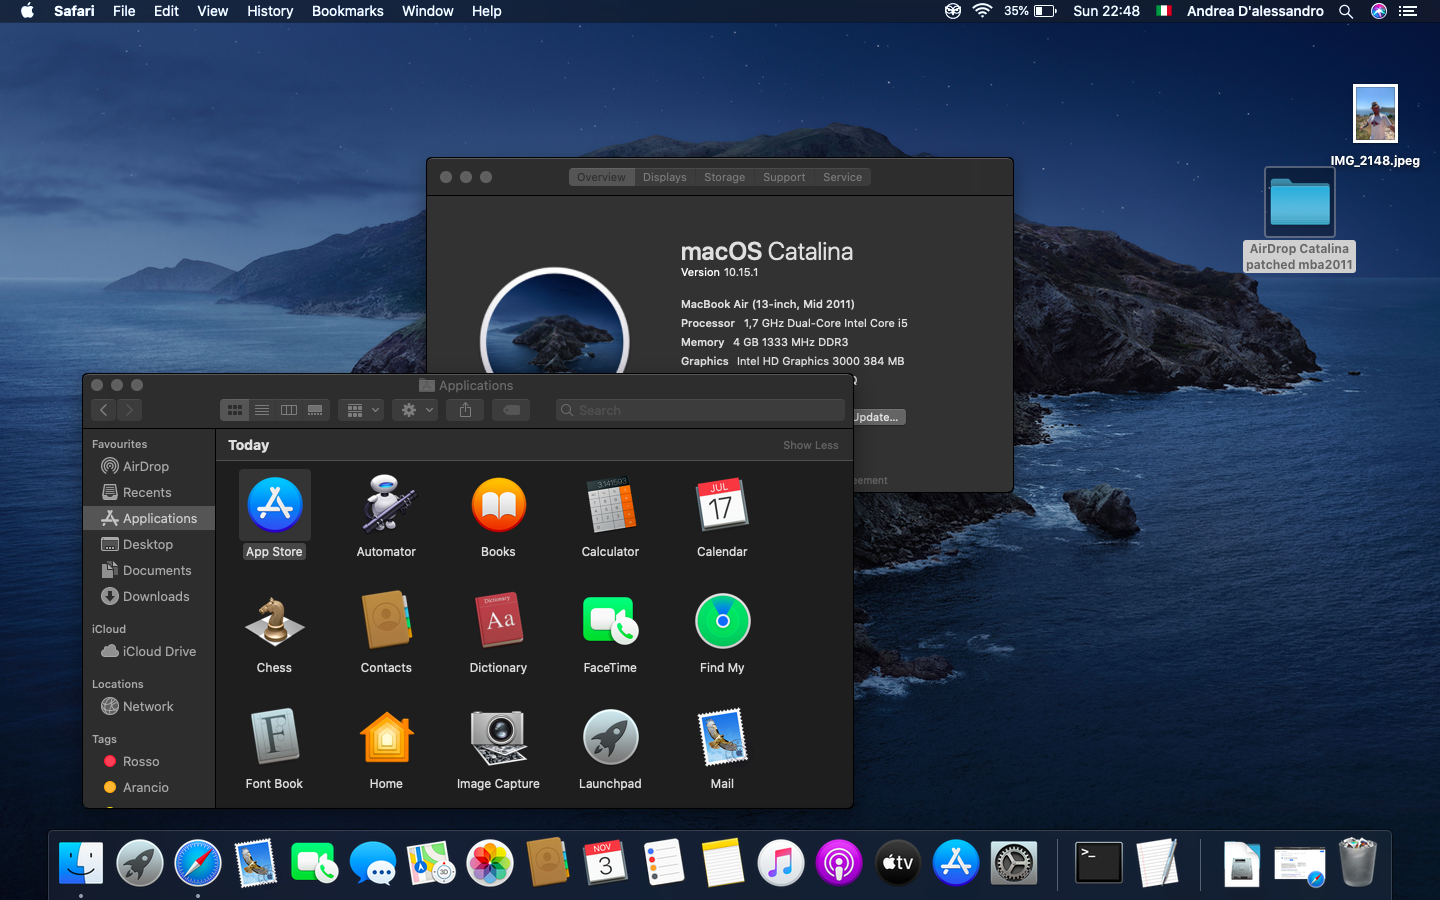Switch Finder to icon view
This screenshot has width=1440, height=900.
(x=235, y=410)
